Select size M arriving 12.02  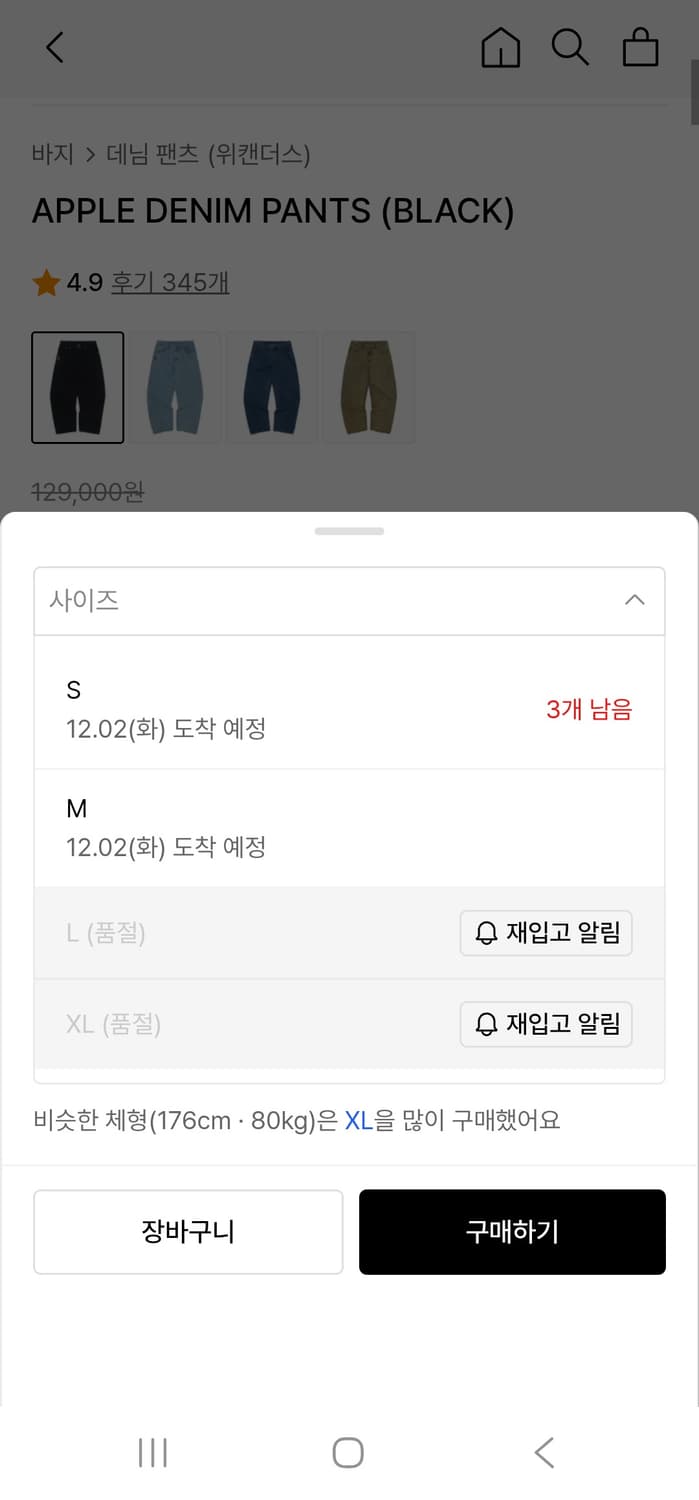300,827
